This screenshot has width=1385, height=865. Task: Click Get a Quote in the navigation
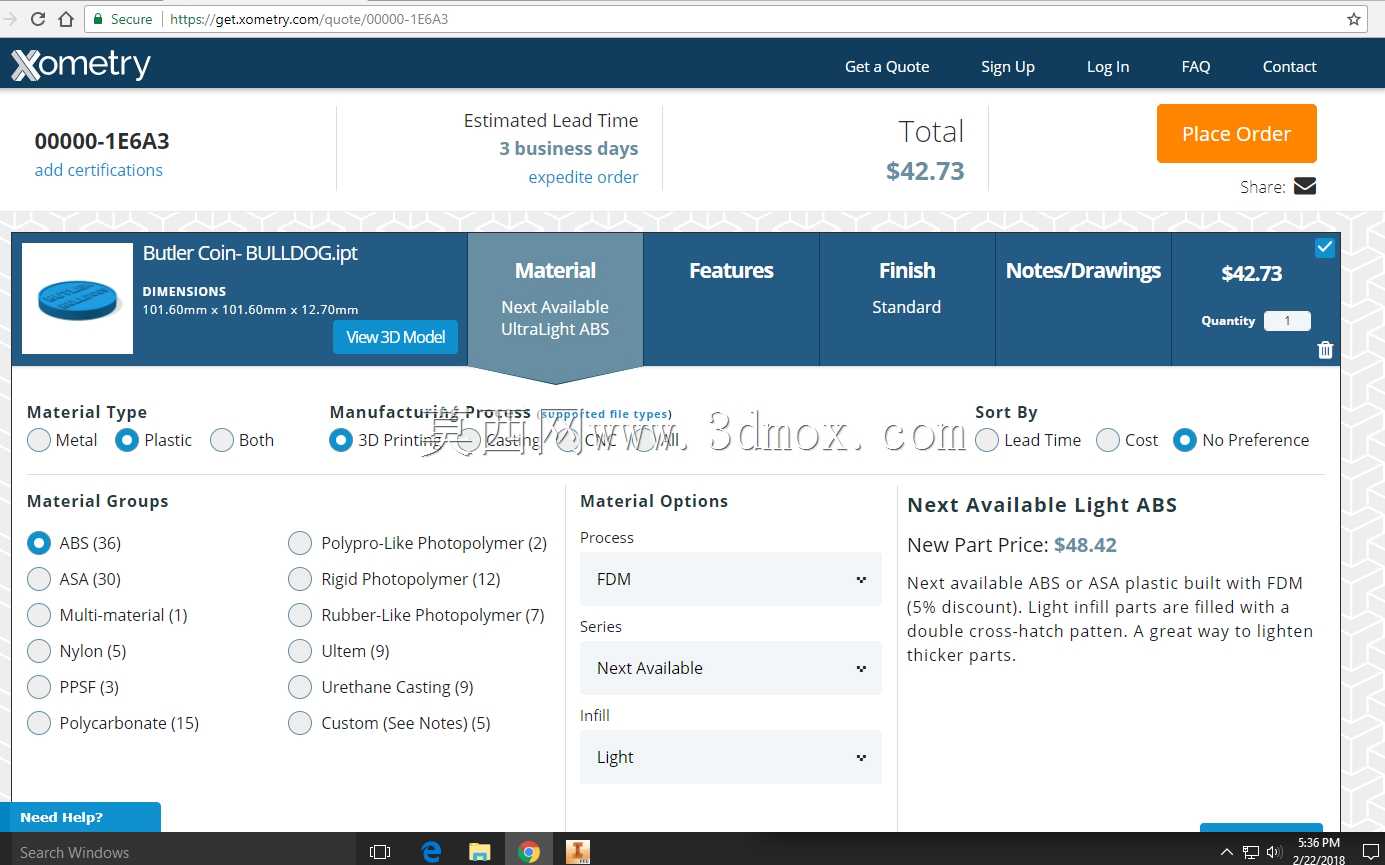pos(887,67)
